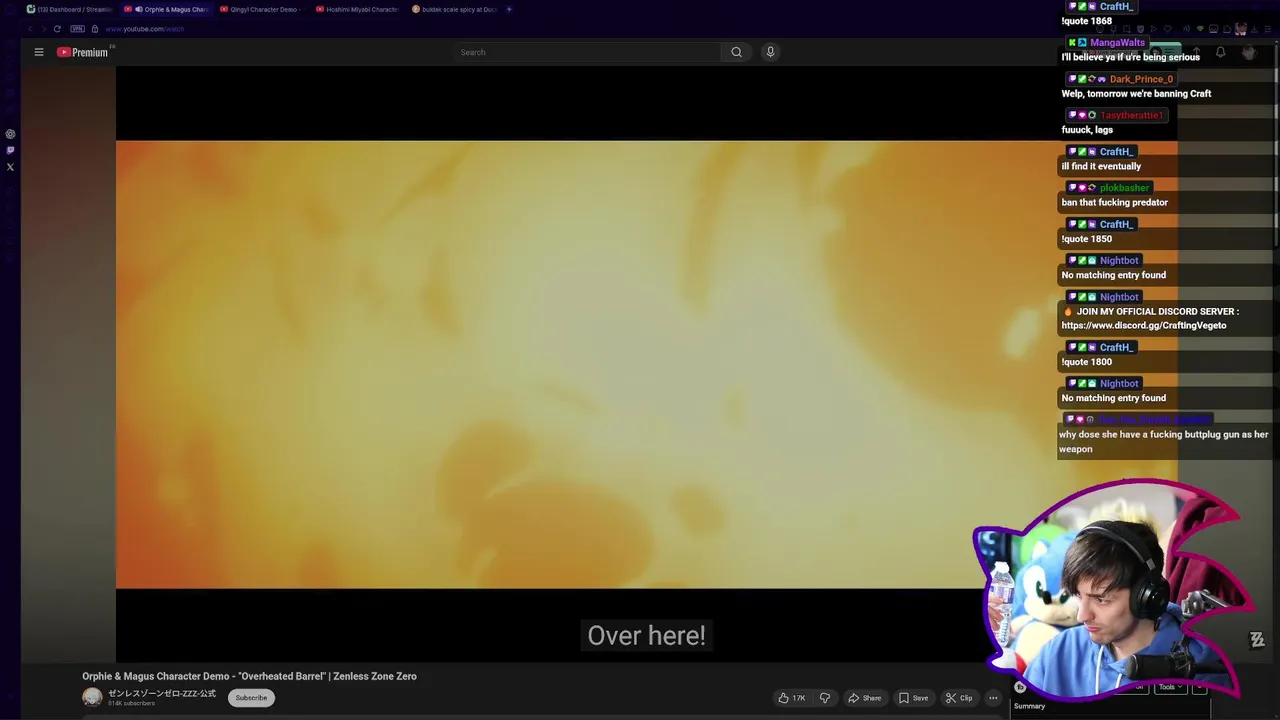Open the Twitch icon in the browser sidebar
Viewport: 1280px width, 720px height.
(x=10, y=150)
